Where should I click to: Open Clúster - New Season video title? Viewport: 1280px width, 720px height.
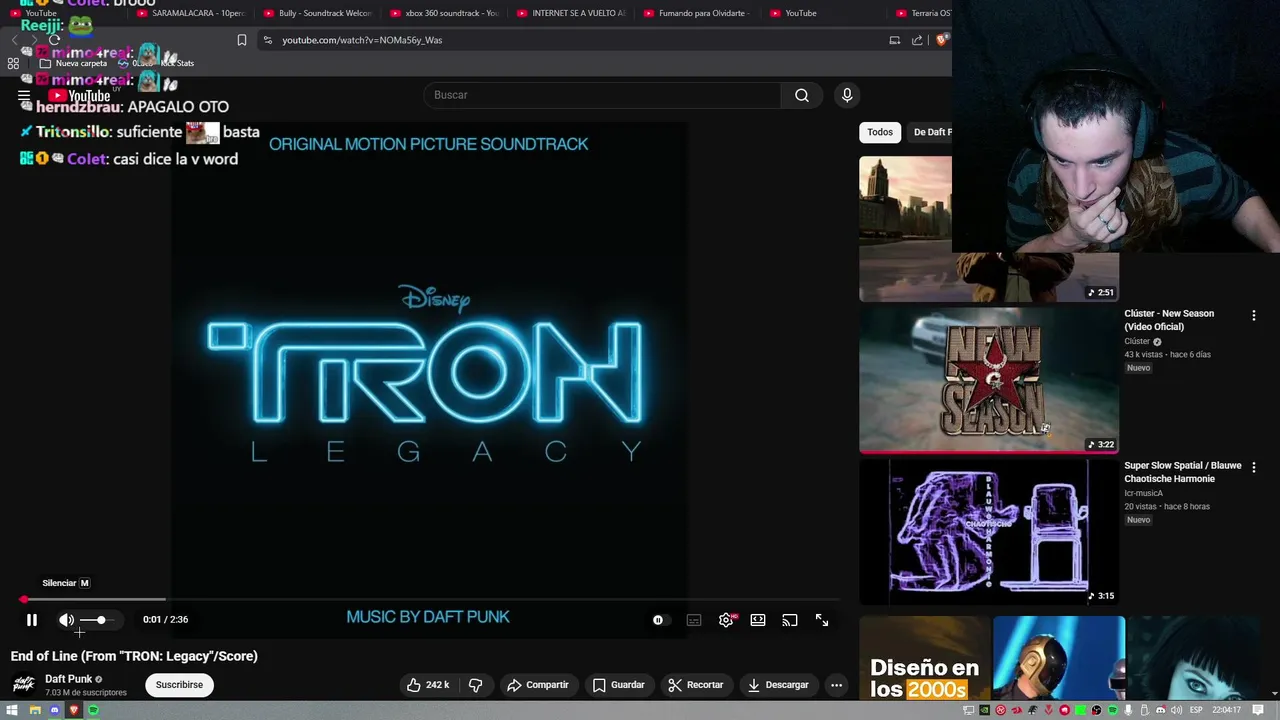pos(1169,320)
